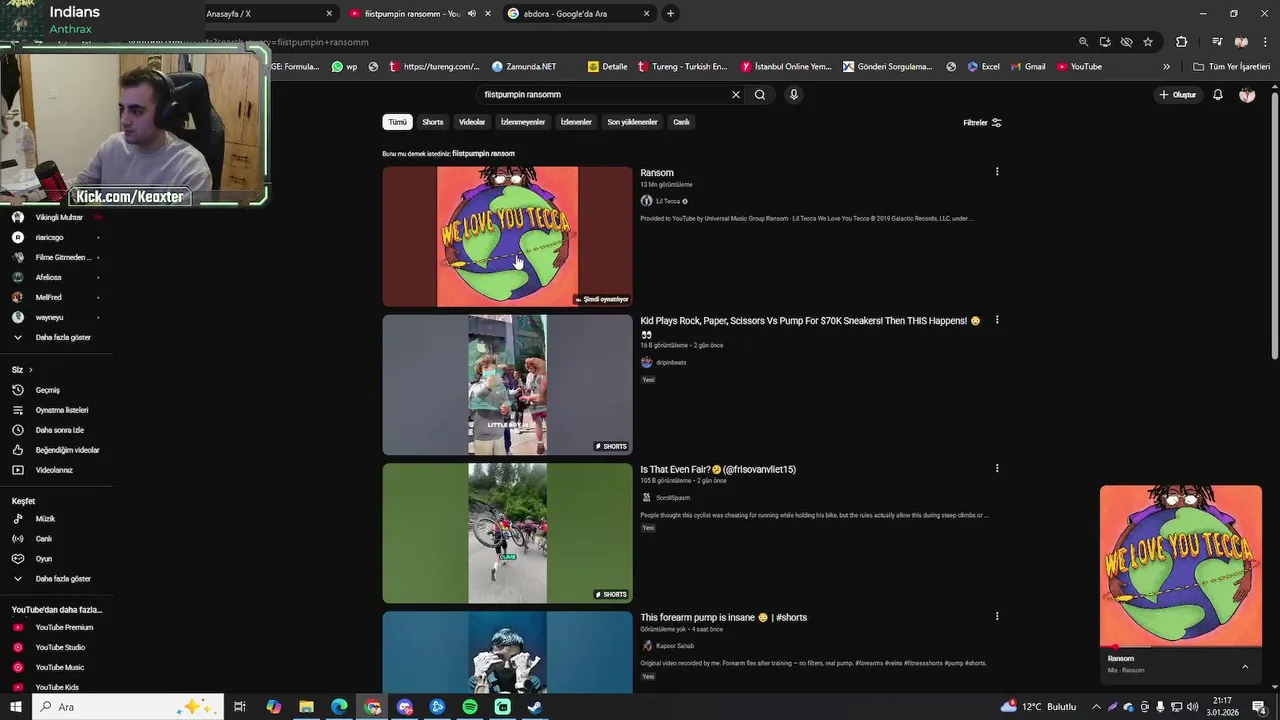Clear the search box with the X
Viewport: 1280px width, 720px height.
tap(736, 95)
